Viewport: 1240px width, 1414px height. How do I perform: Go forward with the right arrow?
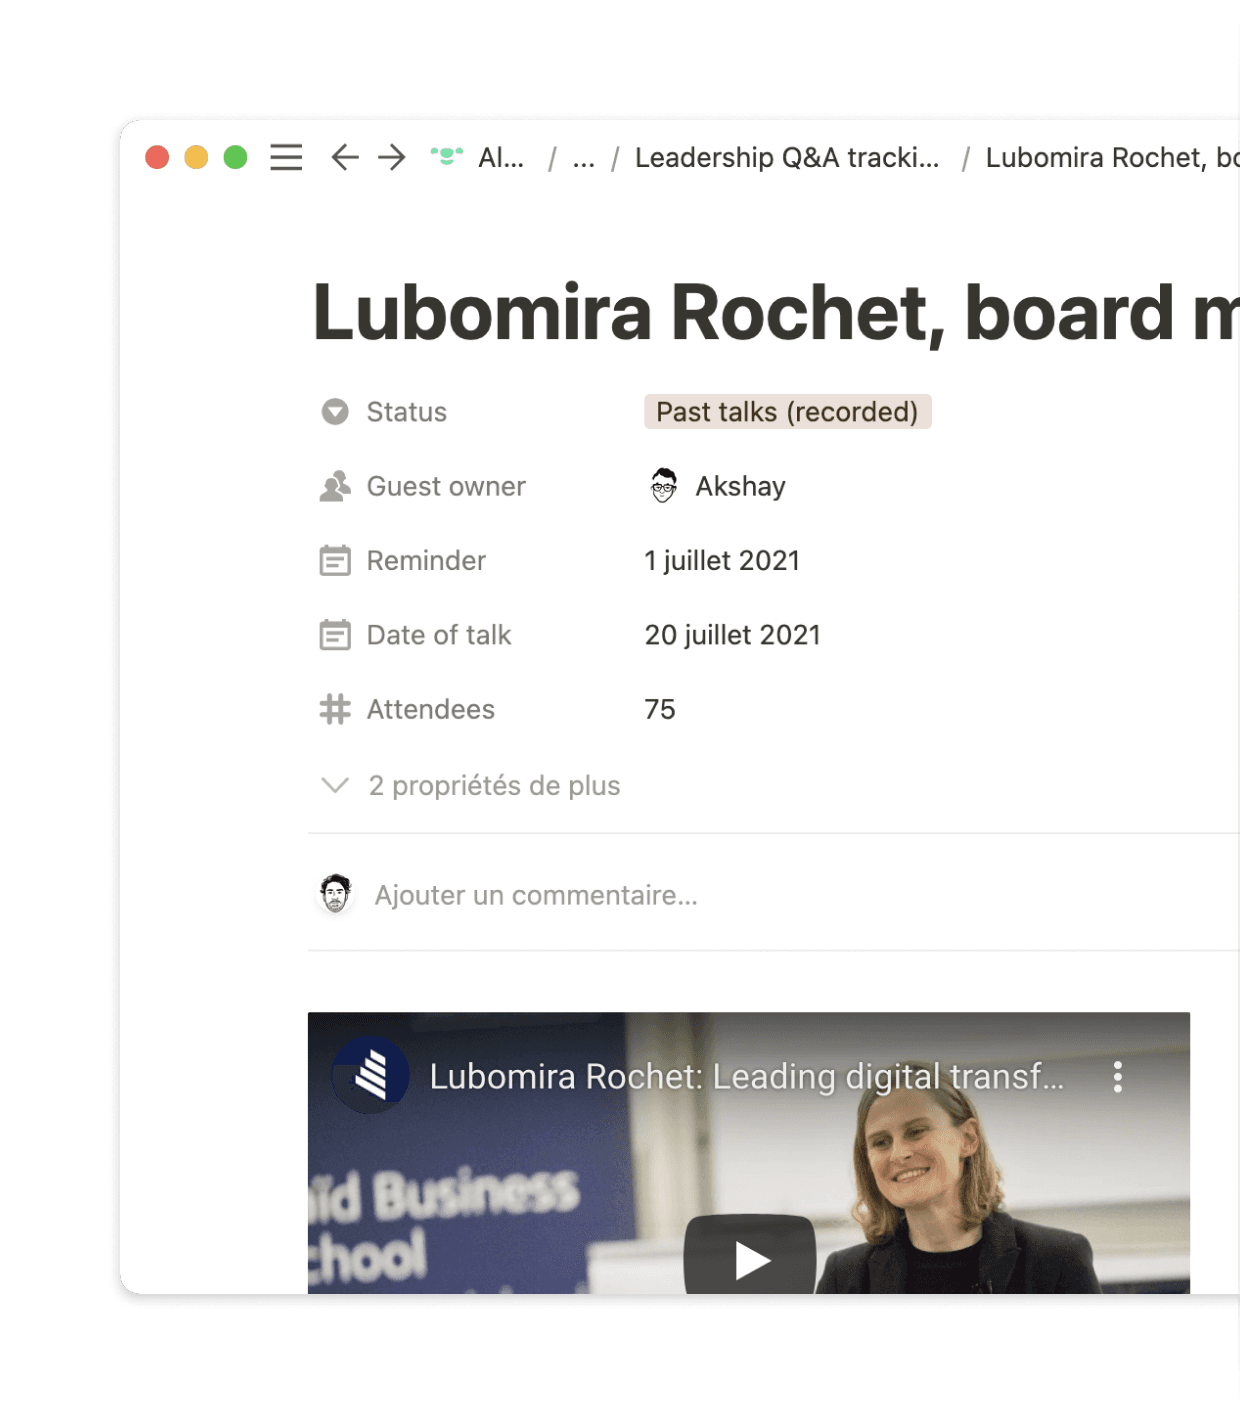392,158
